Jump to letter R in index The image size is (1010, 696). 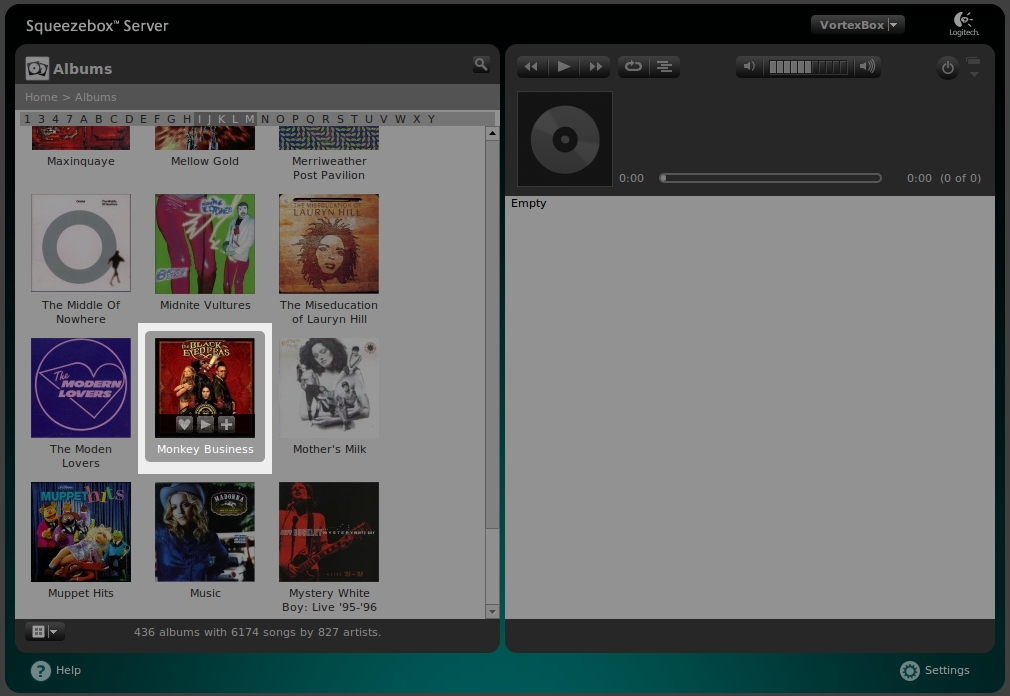coord(325,119)
